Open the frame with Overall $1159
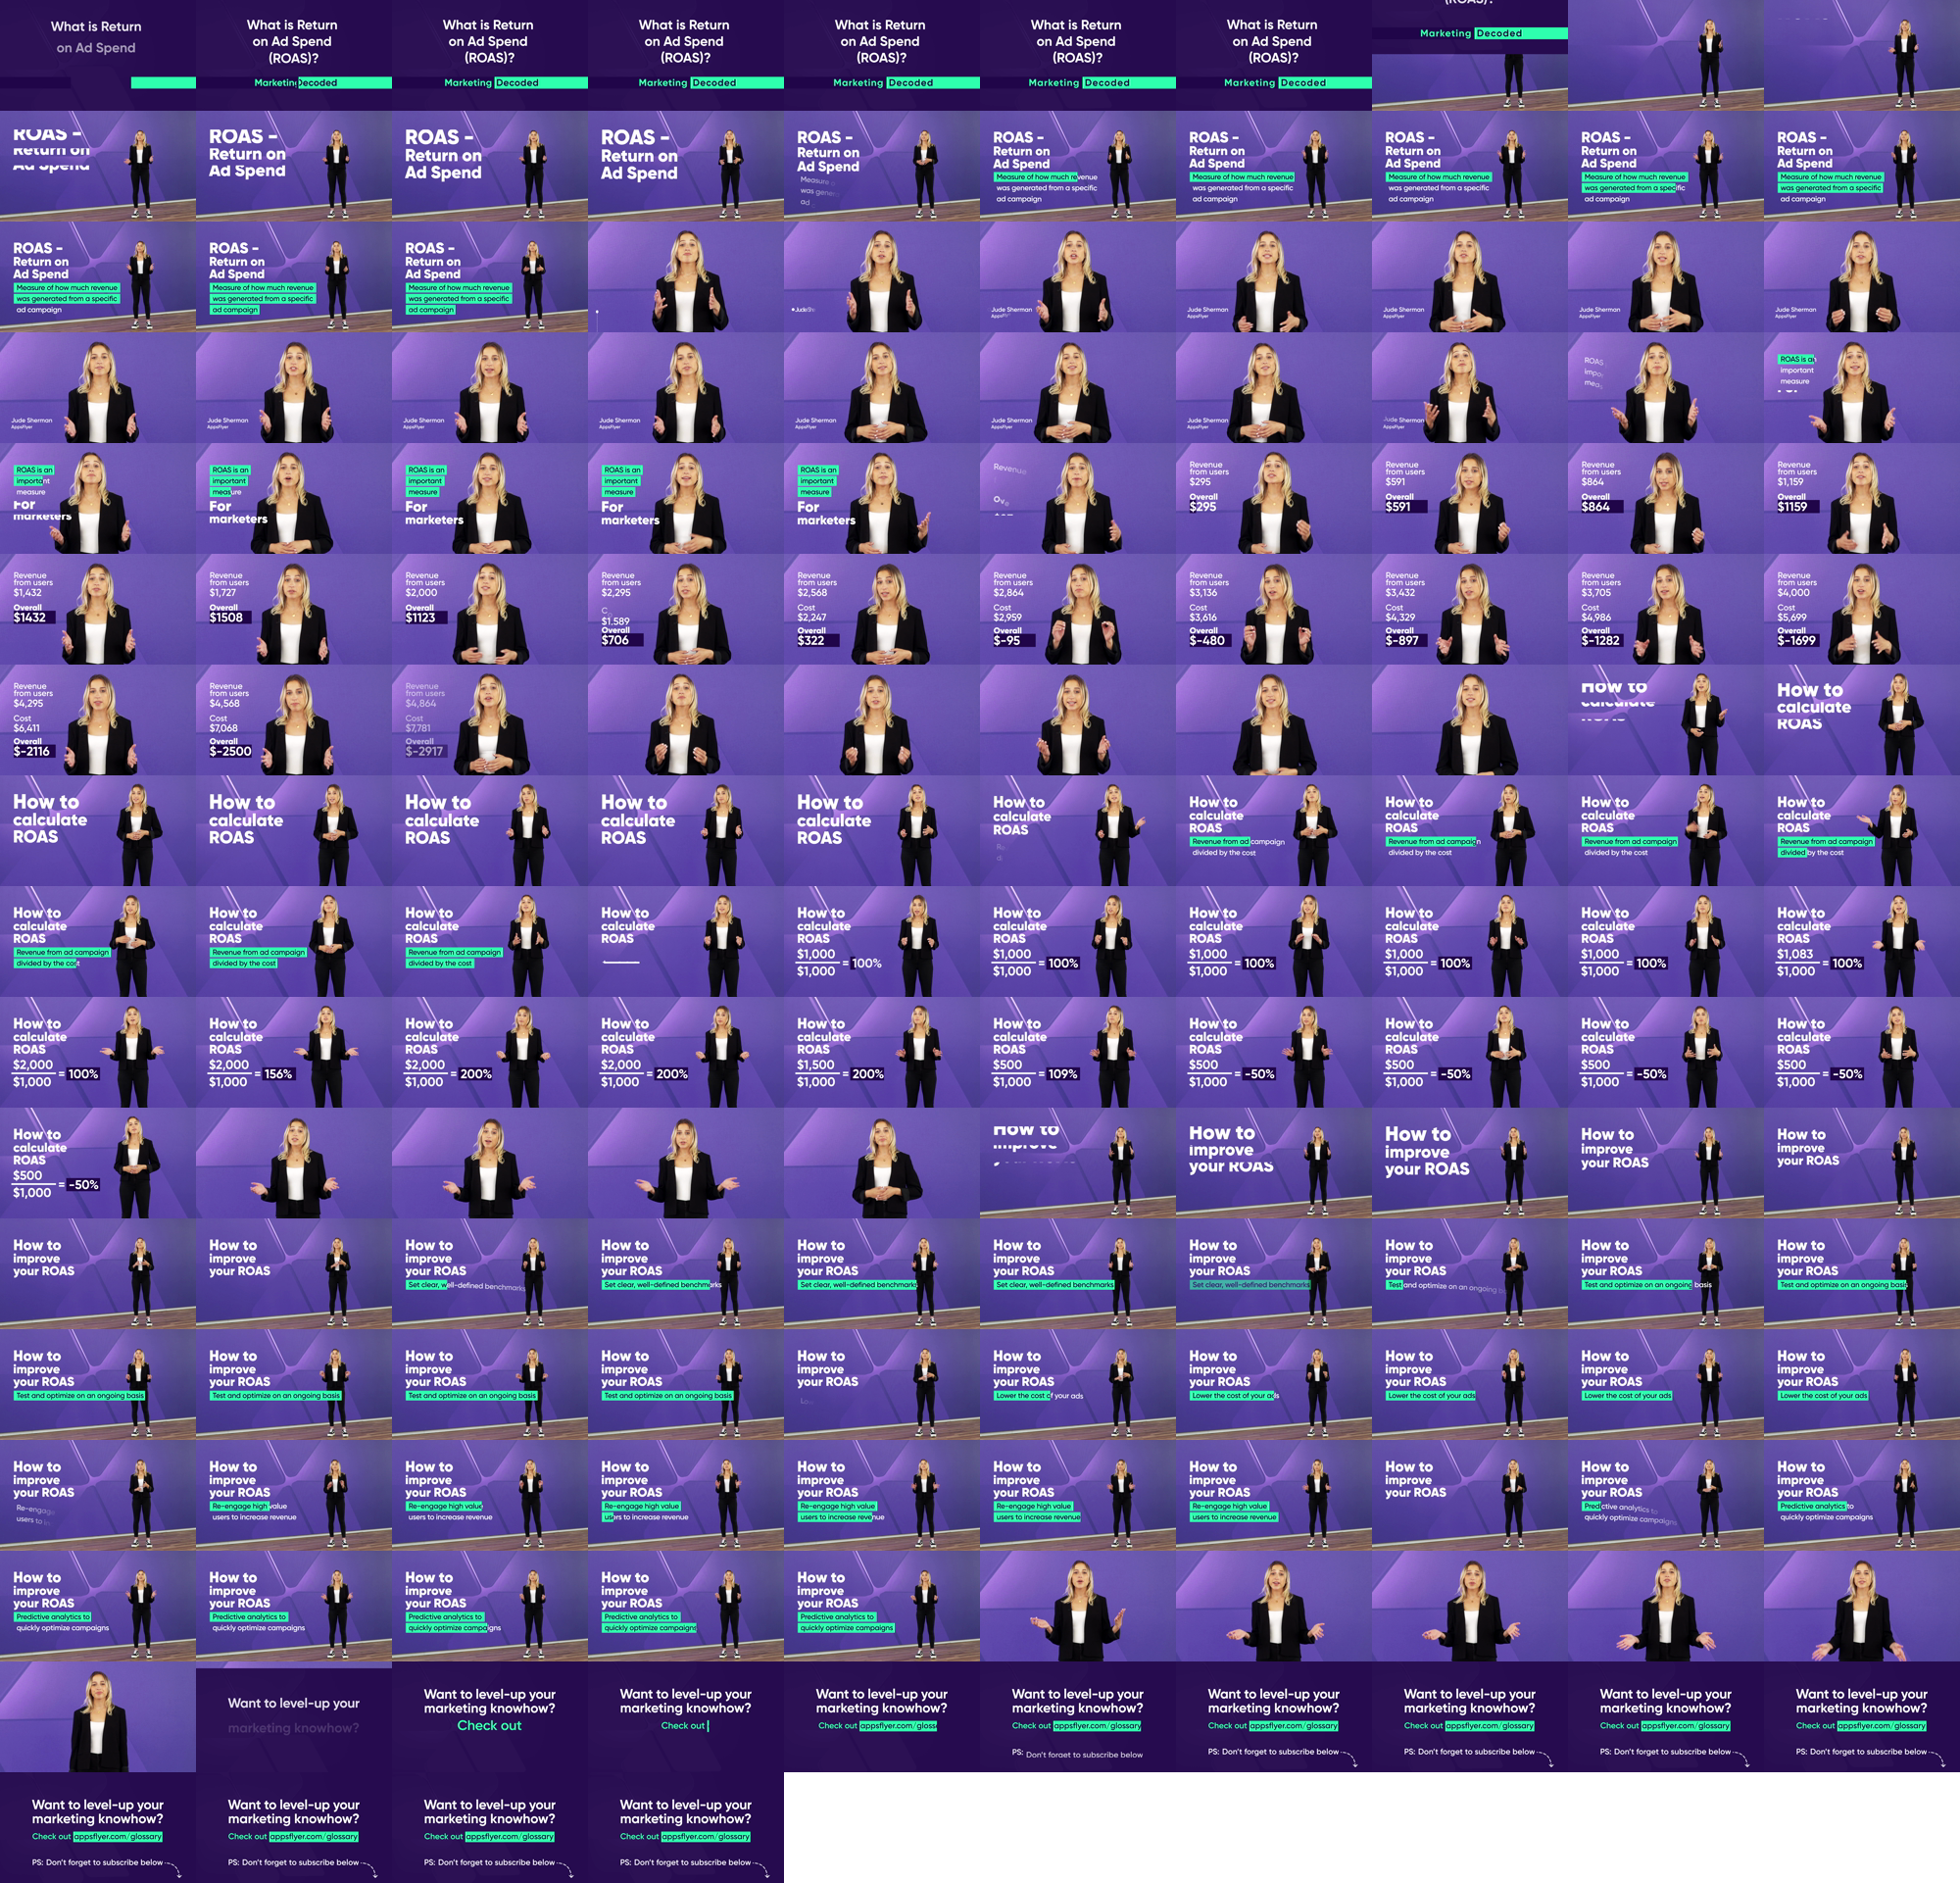The image size is (1960, 1883). 1862,498
